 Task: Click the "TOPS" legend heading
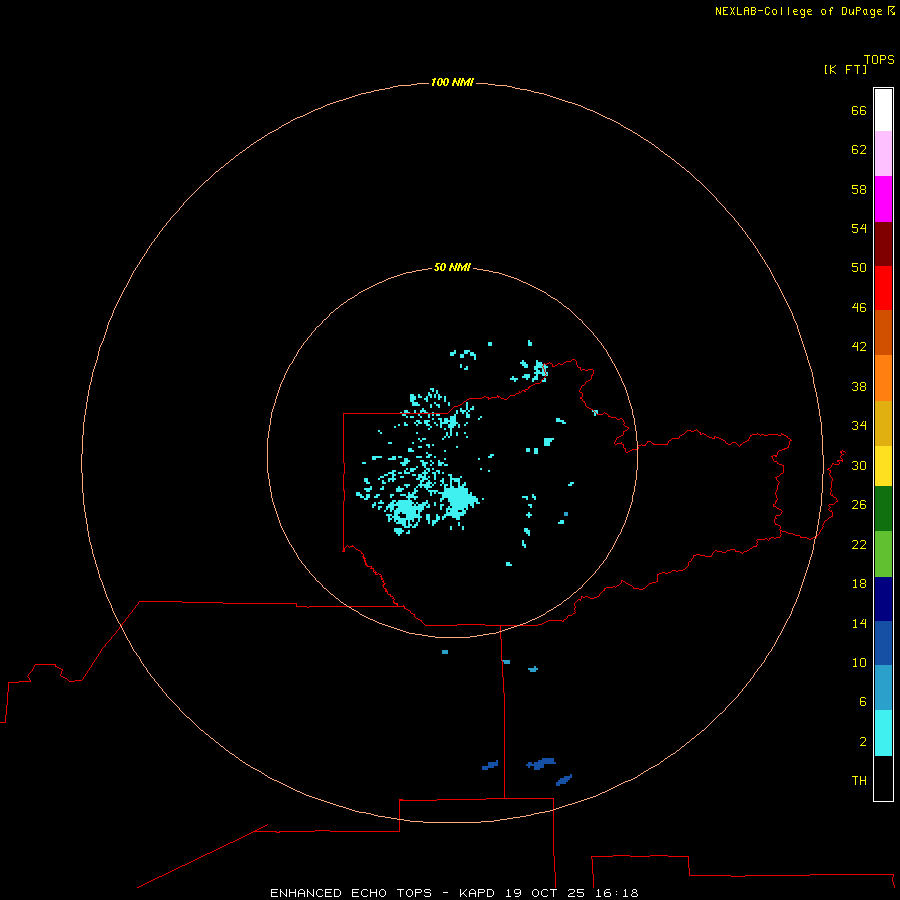[x=879, y=59]
